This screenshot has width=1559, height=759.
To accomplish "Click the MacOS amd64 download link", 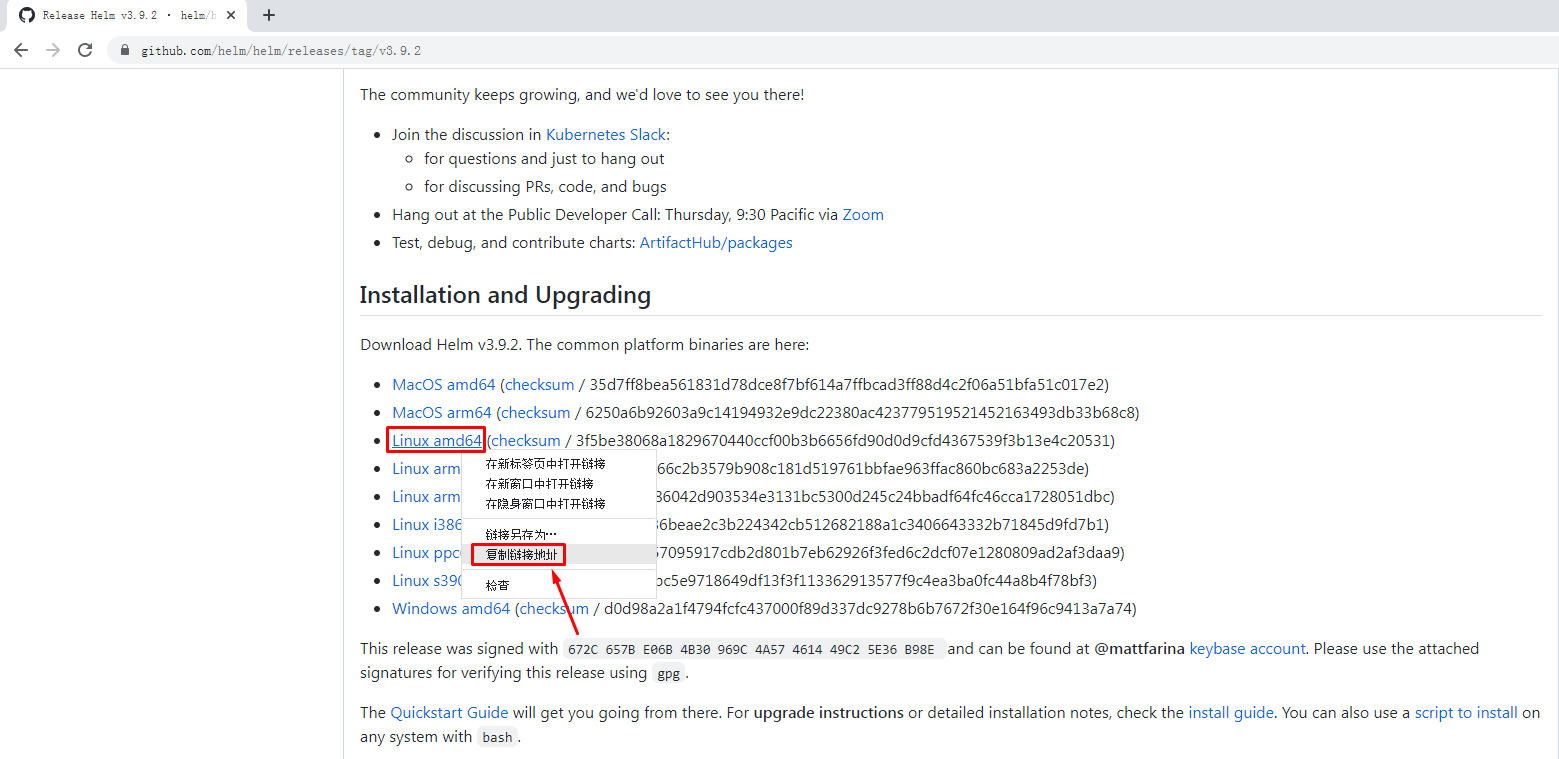I will [444, 384].
